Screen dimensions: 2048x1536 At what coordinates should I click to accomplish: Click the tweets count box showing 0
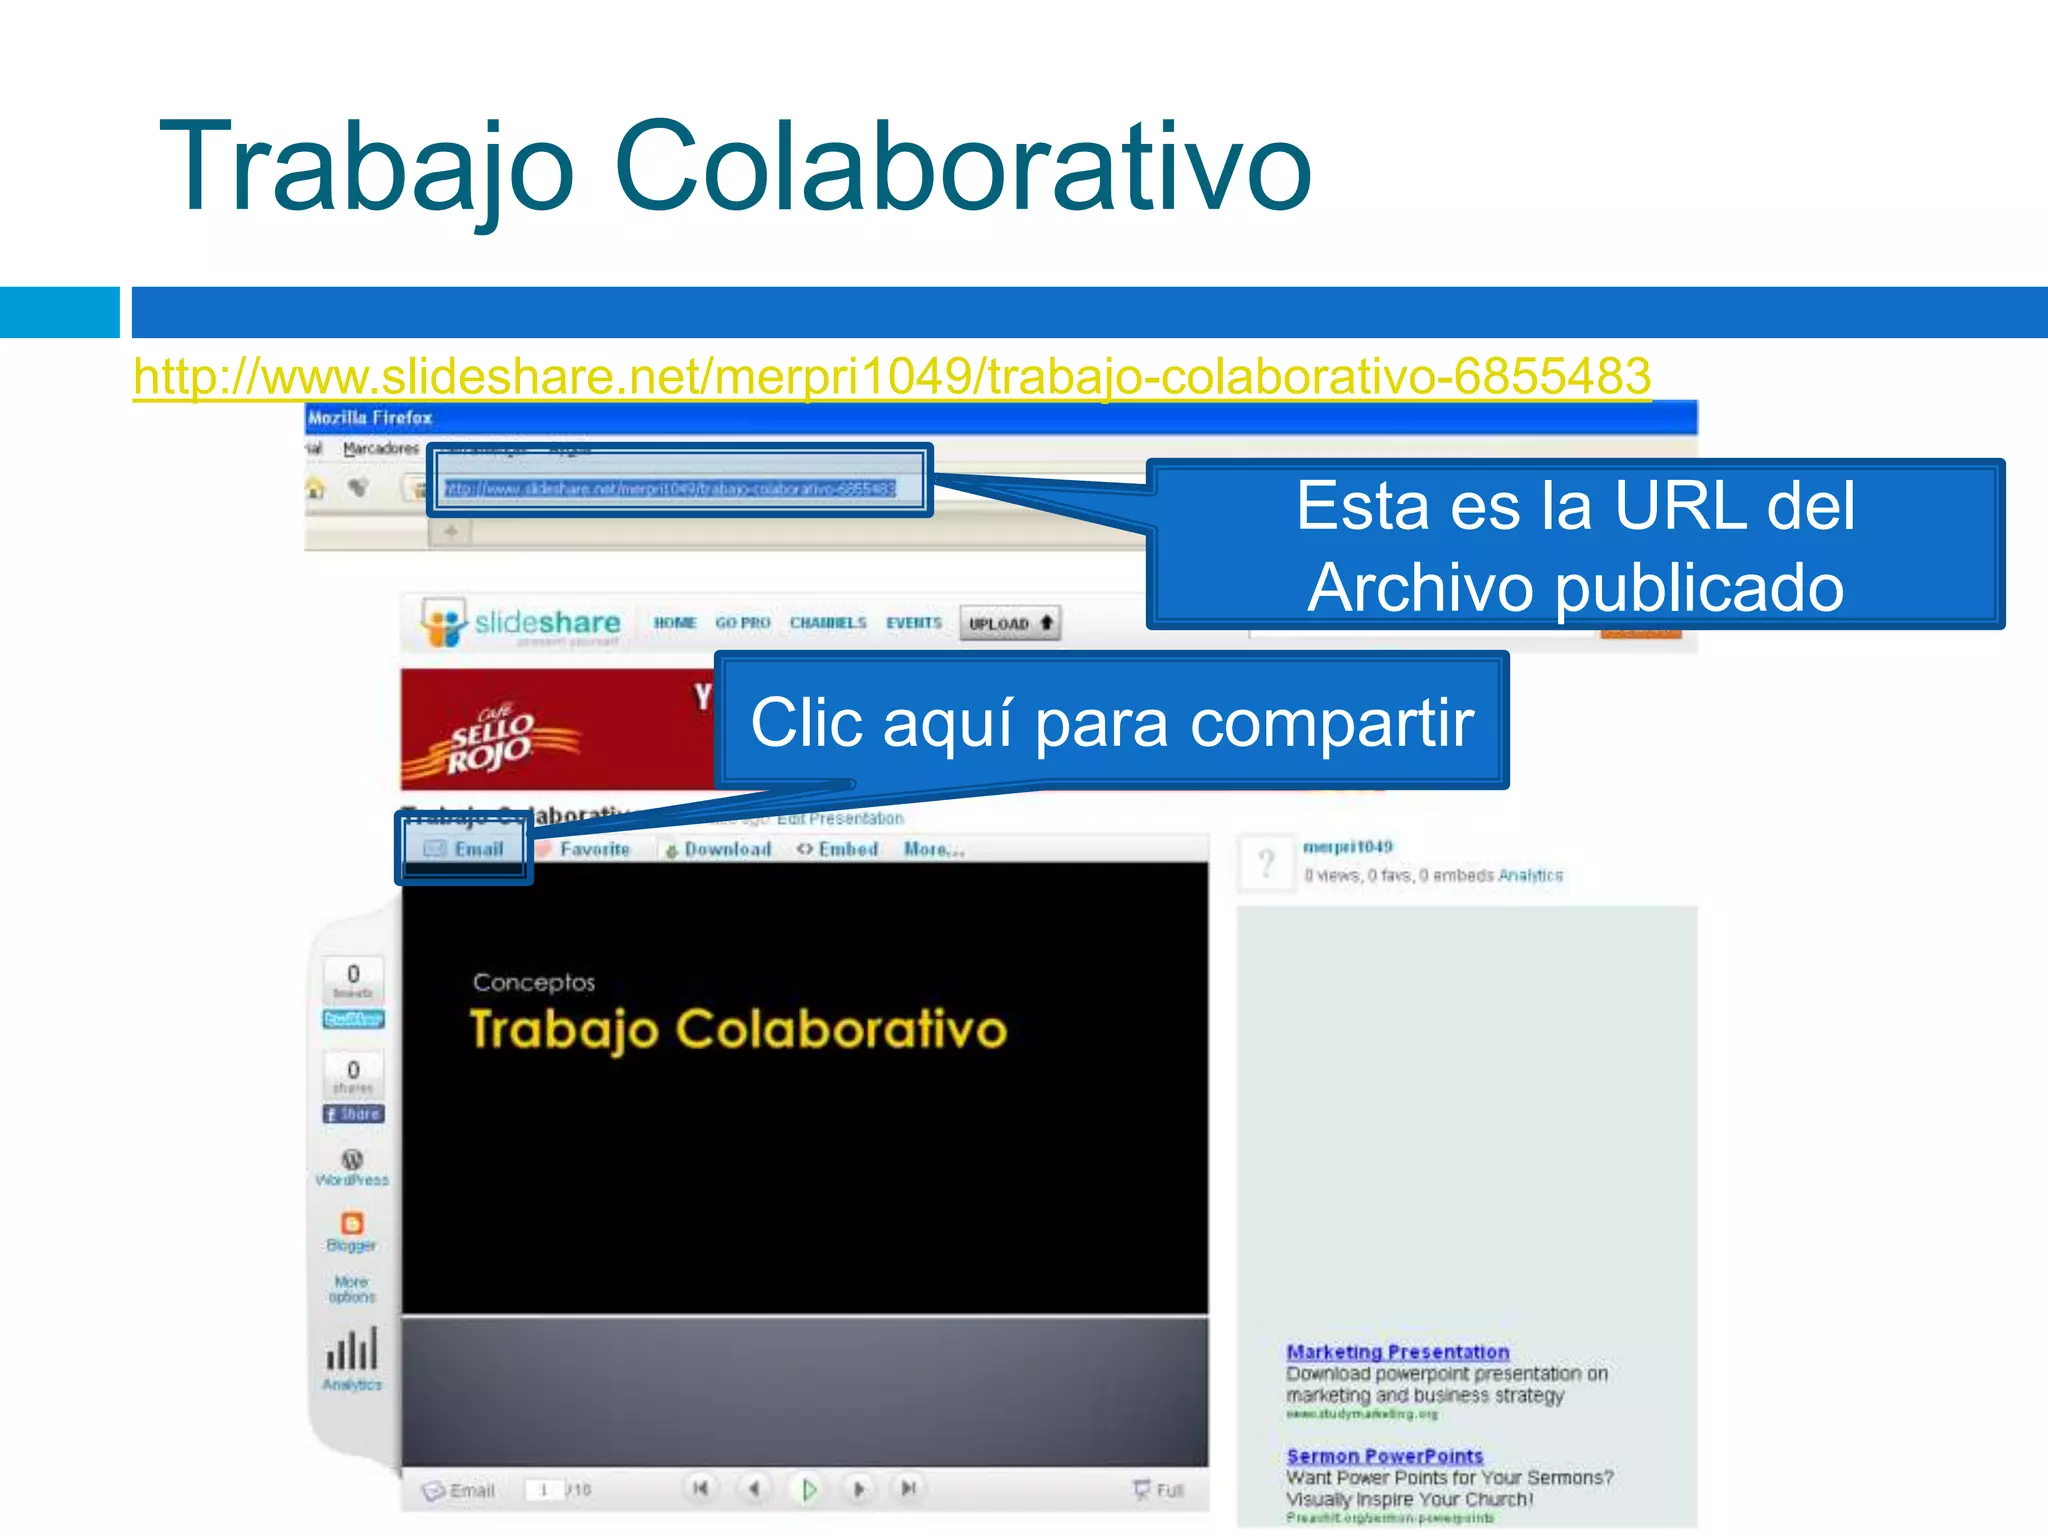click(353, 980)
